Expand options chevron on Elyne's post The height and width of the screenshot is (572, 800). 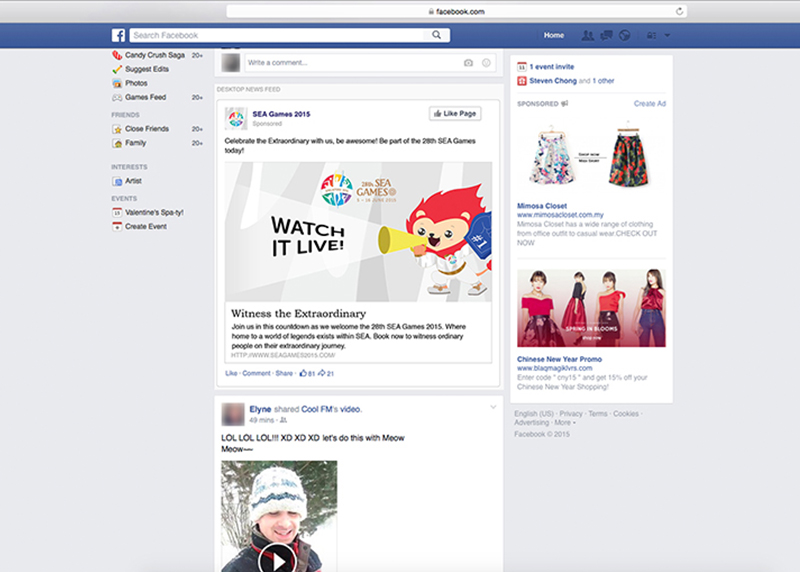click(x=492, y=408)
